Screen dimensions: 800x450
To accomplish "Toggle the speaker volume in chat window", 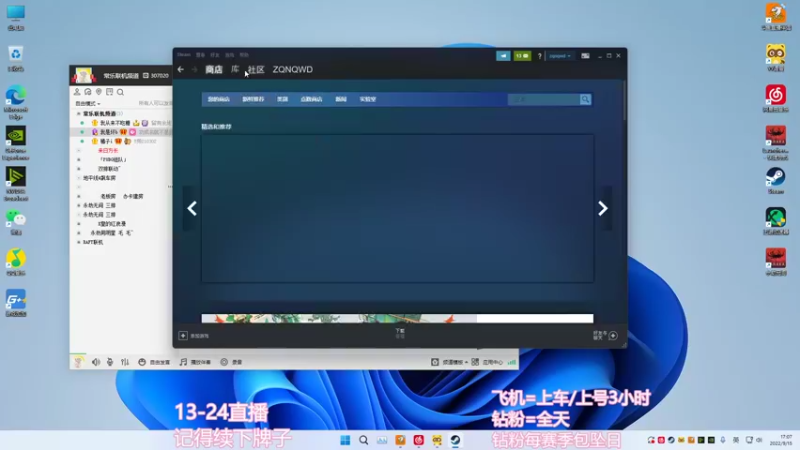I will click(x=96, y=362).
